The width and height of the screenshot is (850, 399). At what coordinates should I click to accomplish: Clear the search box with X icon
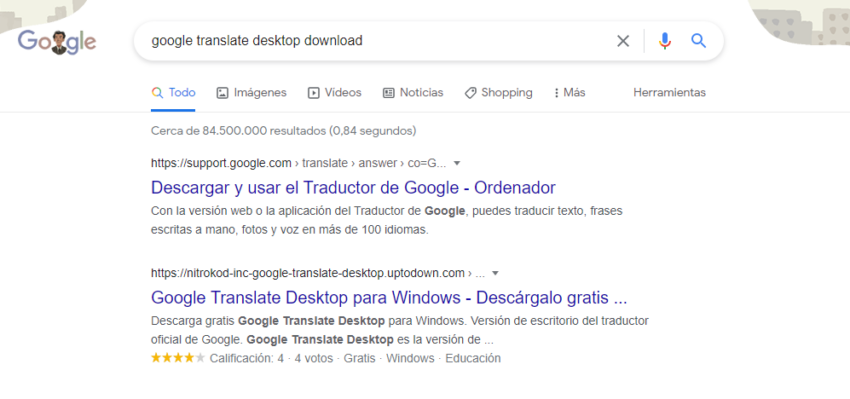[623, 41]
